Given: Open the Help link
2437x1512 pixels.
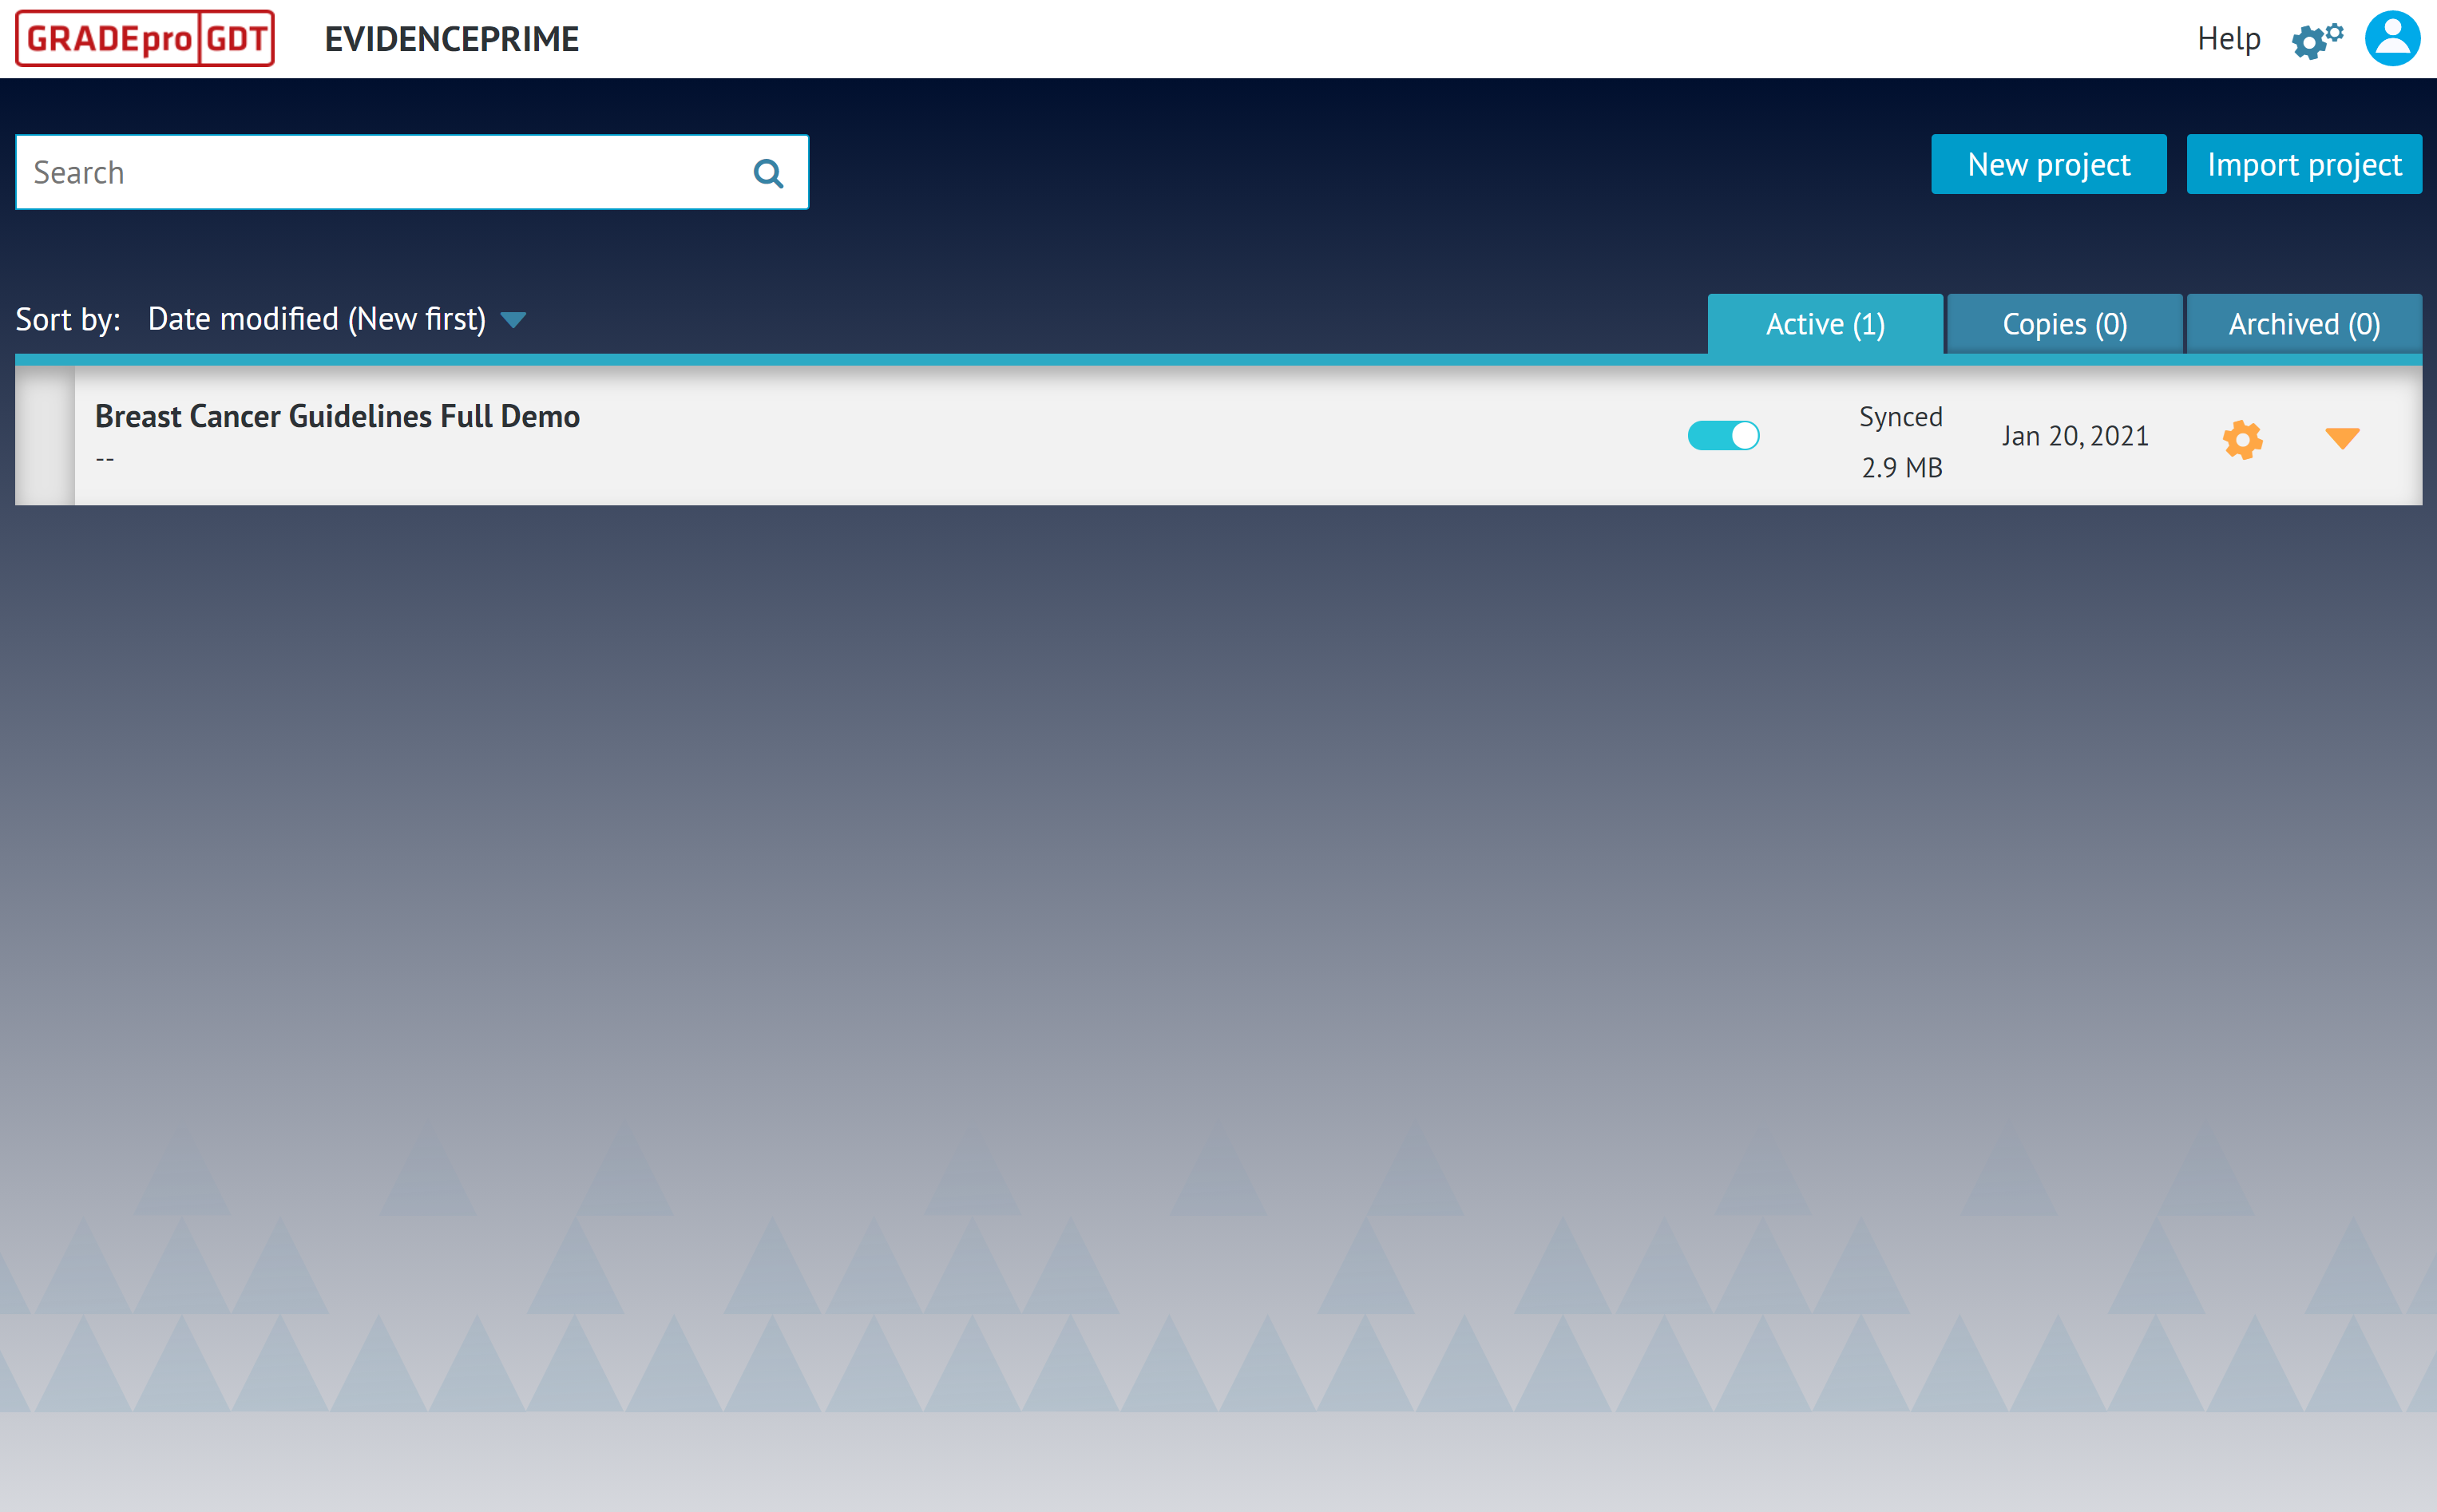Looking at the screenshot, I should (2228, 39).
